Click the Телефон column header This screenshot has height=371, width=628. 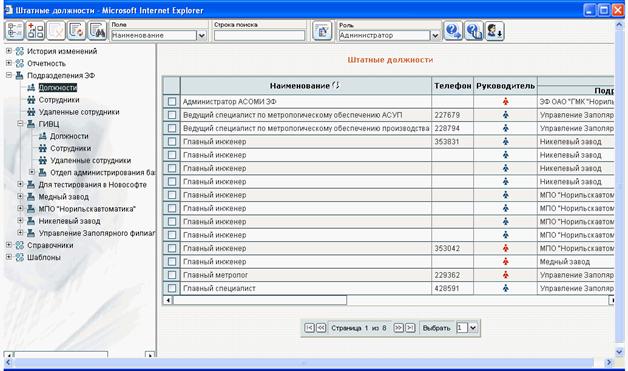[453, 86]
